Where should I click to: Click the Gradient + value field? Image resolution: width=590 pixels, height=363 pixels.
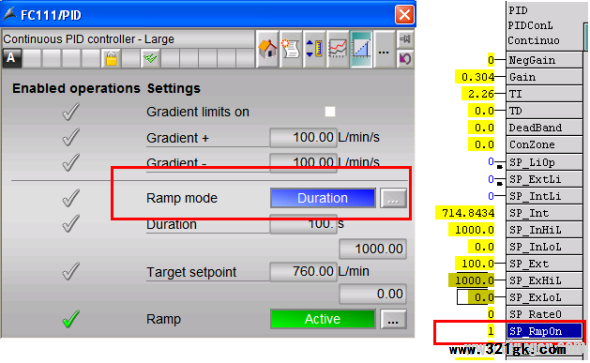pos(303,137)
